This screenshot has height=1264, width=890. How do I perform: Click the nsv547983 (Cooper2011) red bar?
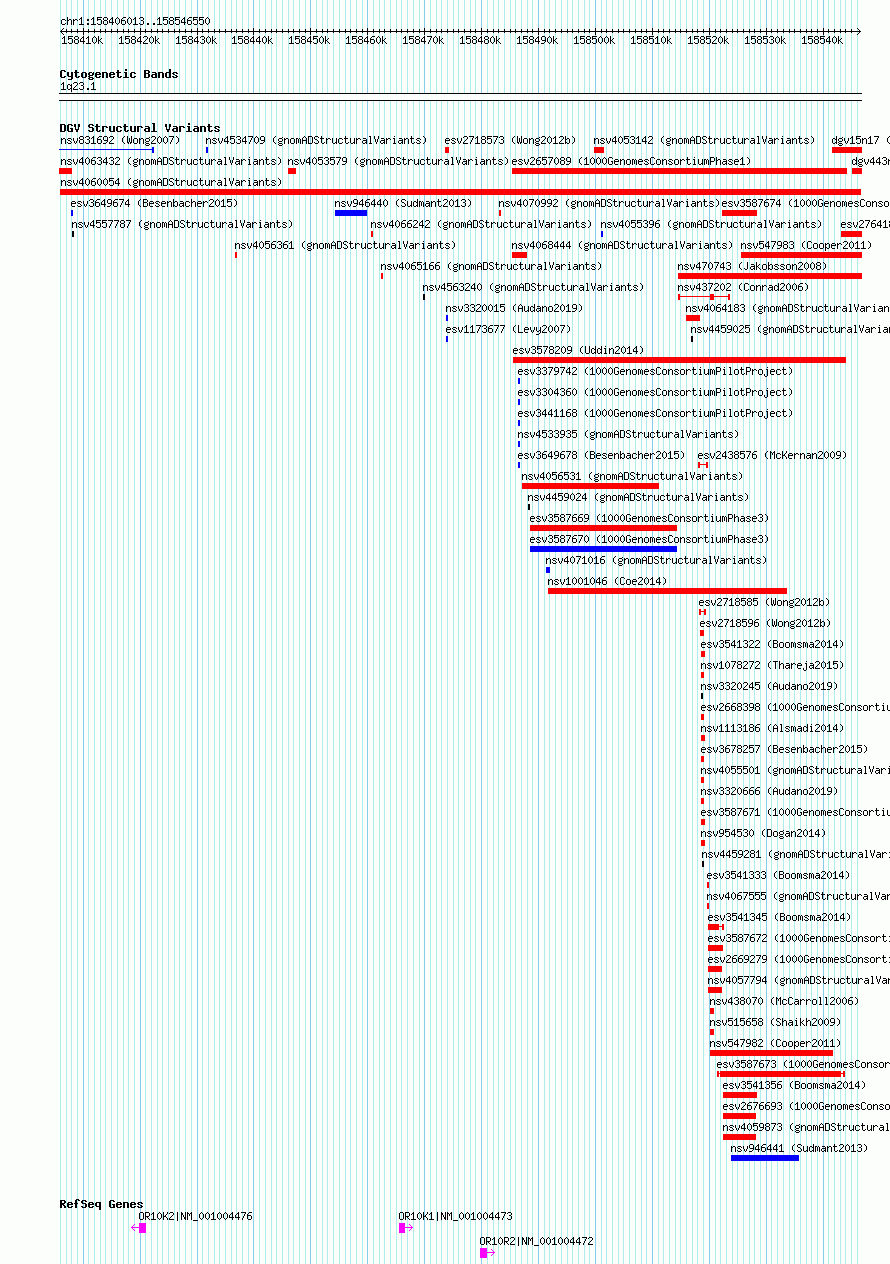801,255
